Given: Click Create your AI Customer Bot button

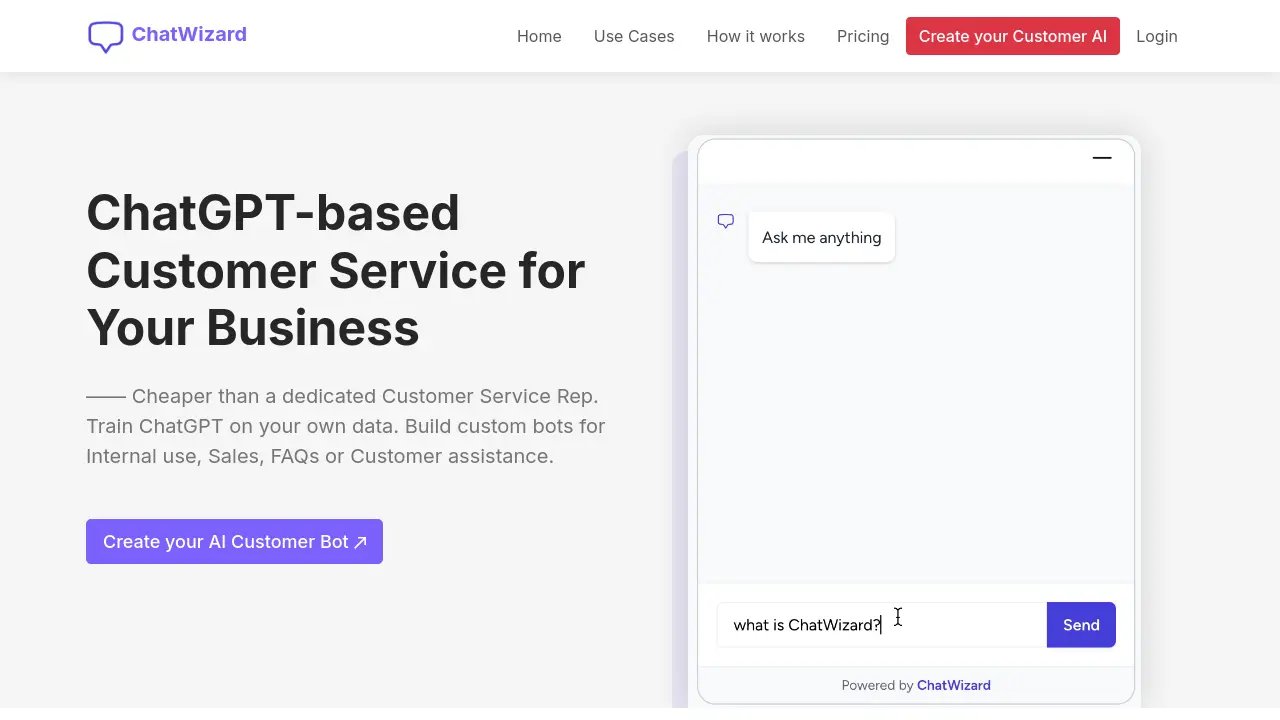Looking at the screenshot, I should click(x=234, y=541).
